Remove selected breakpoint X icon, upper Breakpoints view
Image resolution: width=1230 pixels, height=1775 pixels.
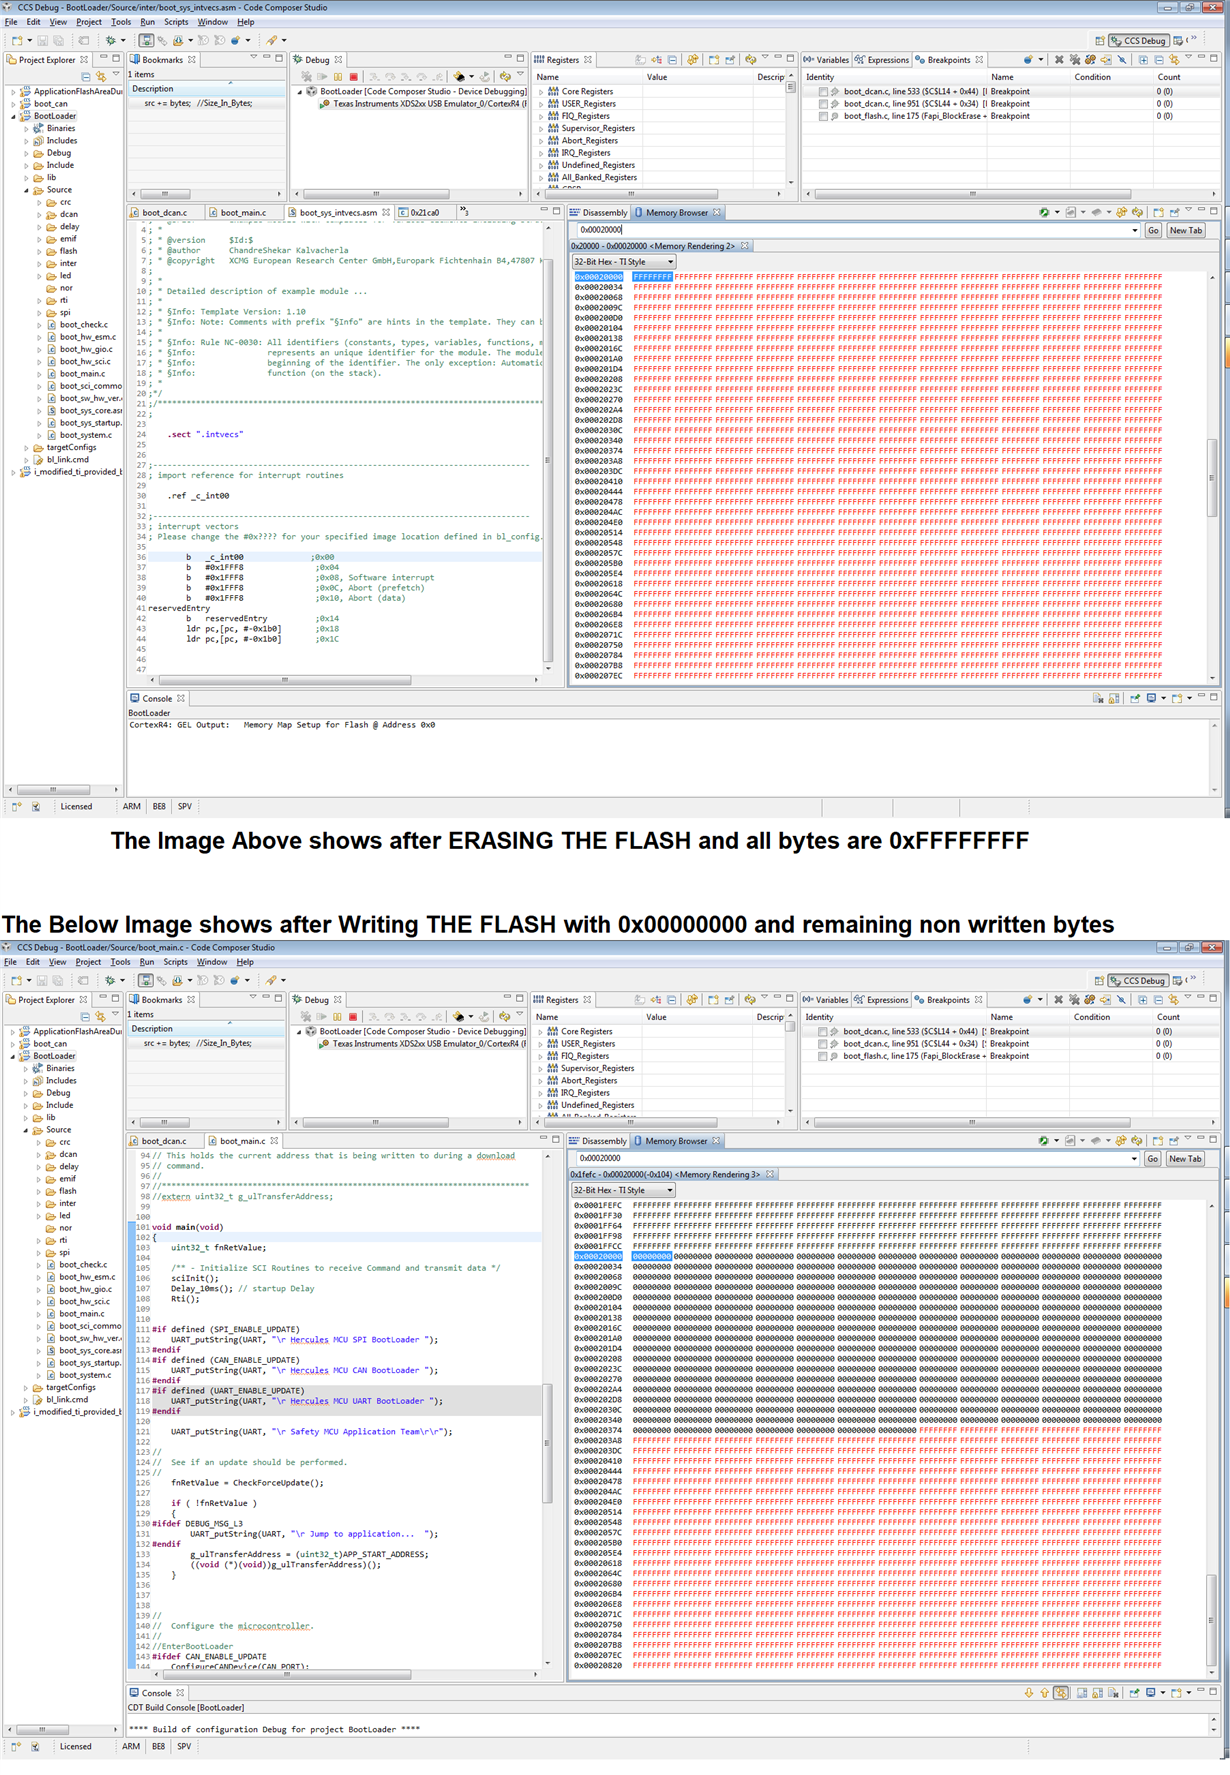[1059, 60]
